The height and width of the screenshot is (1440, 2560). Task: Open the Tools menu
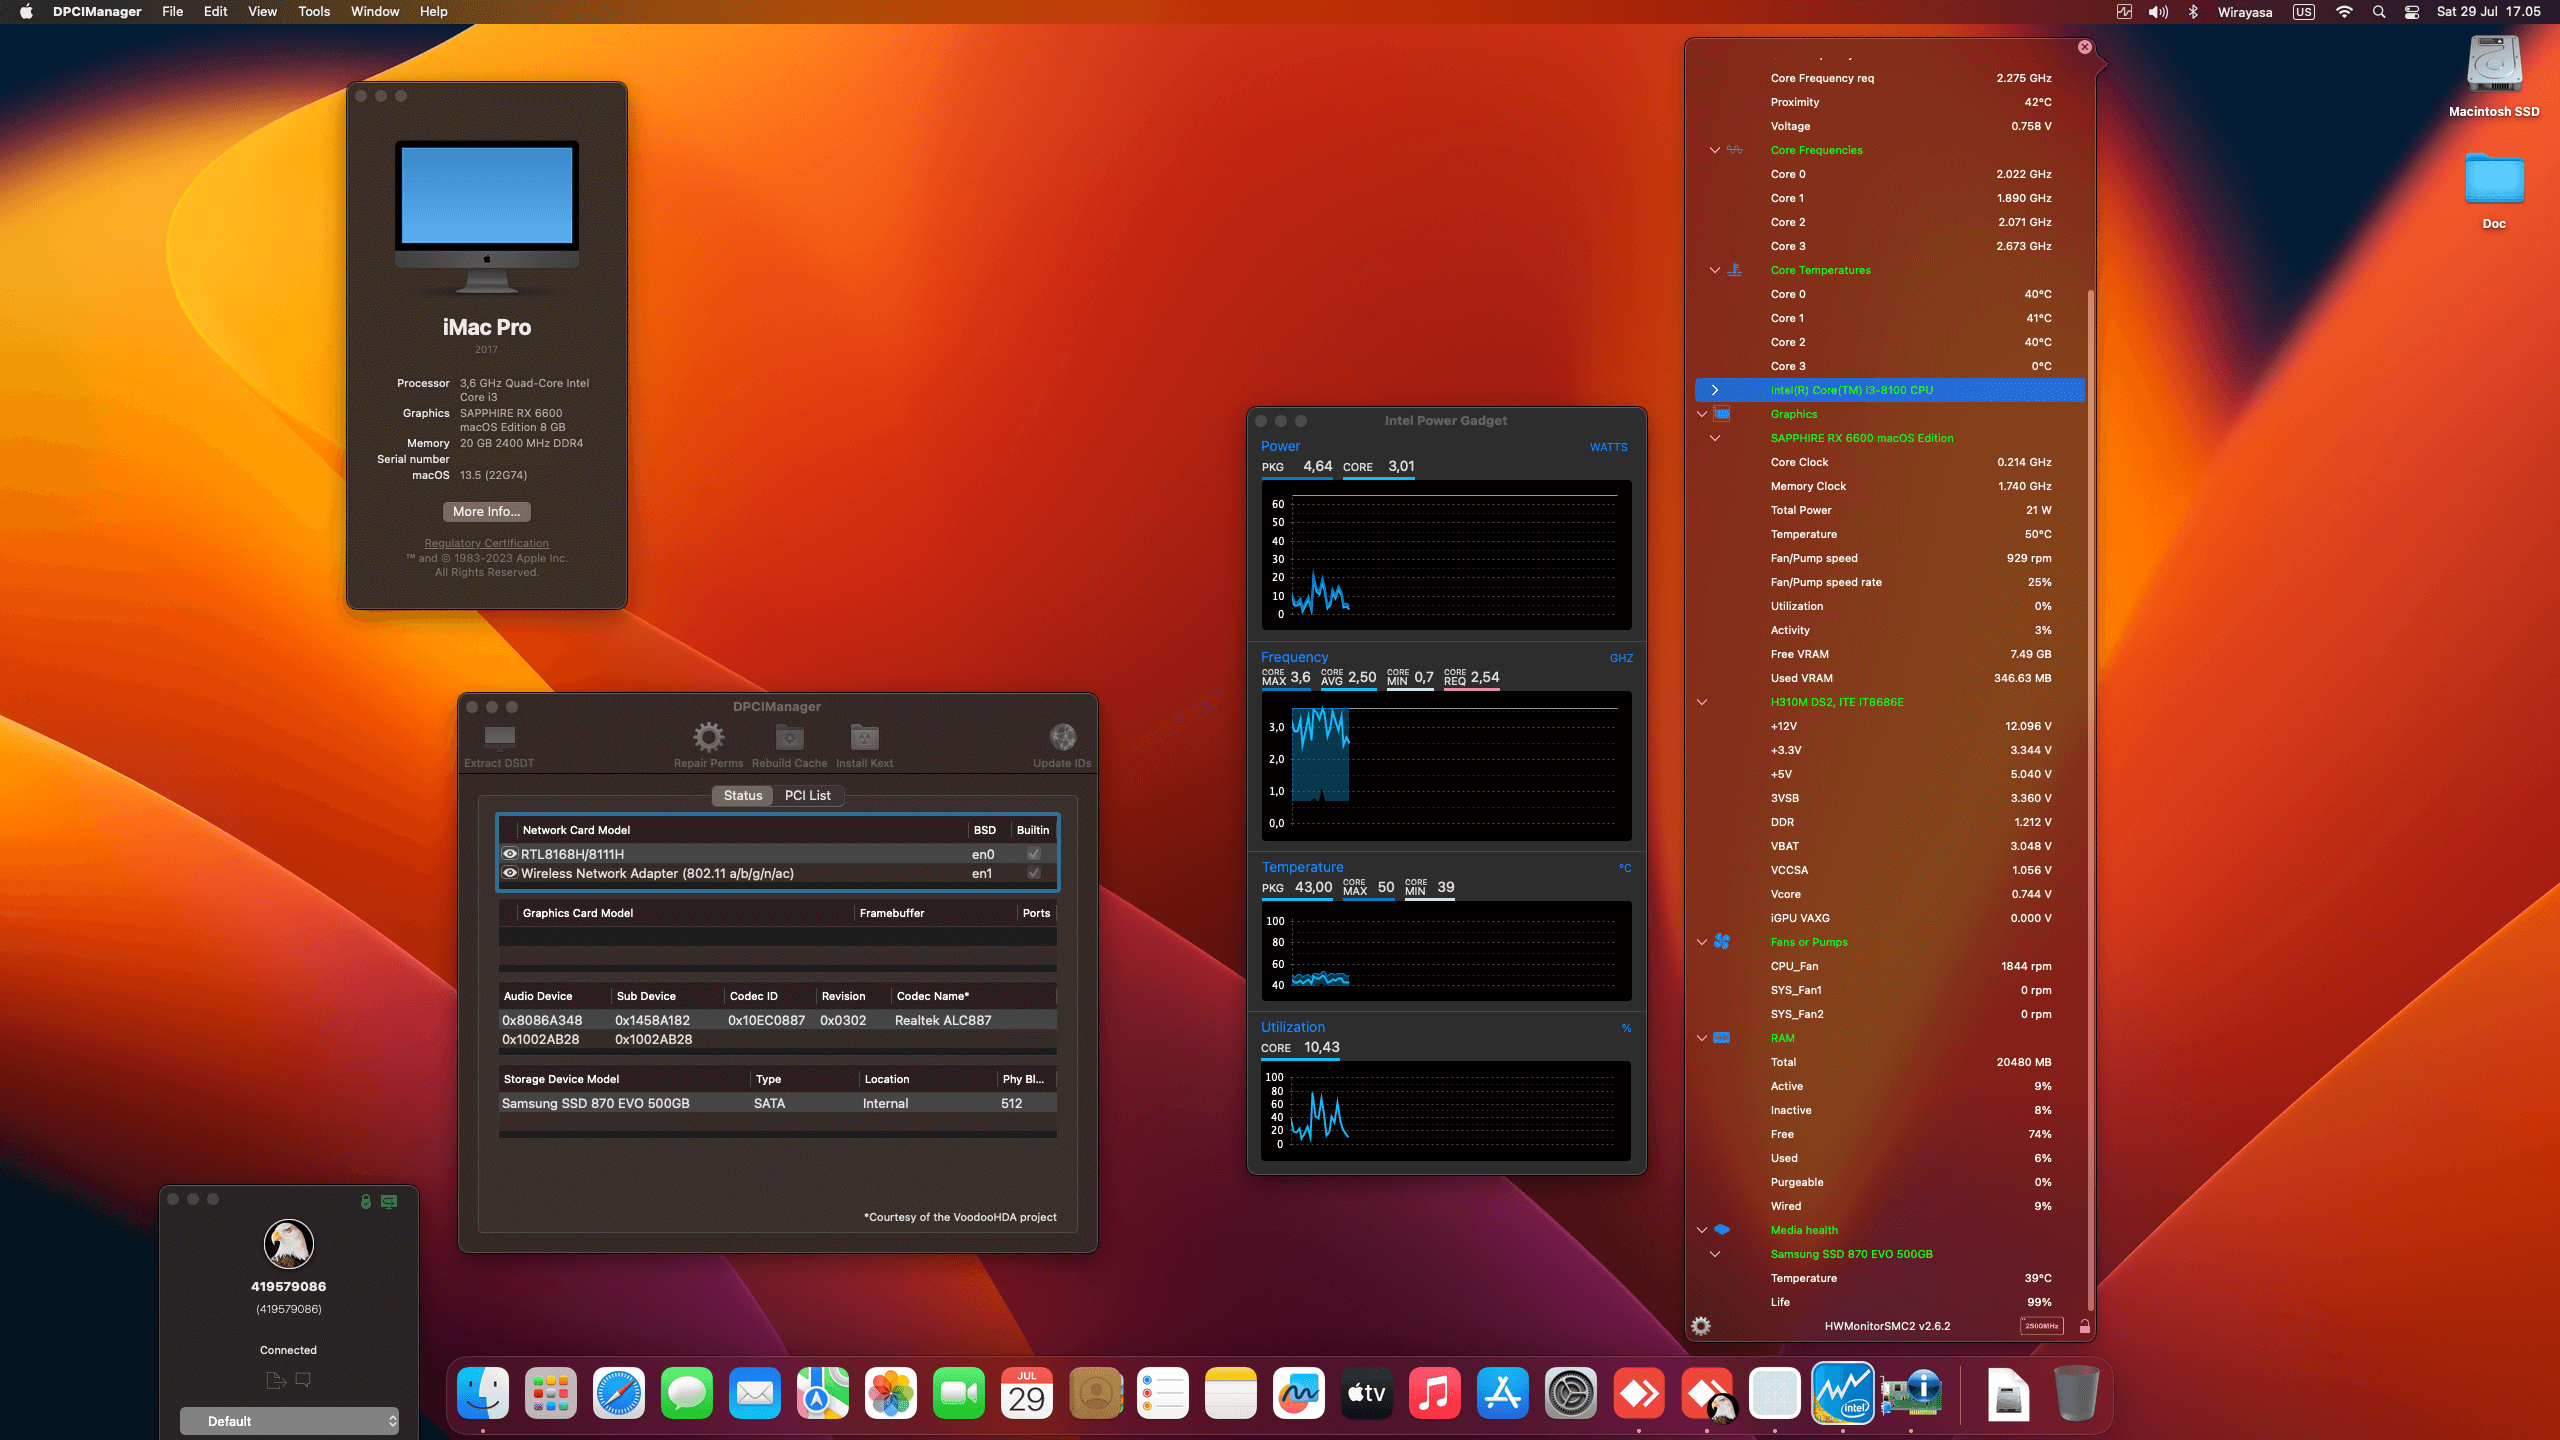(313, 11)
